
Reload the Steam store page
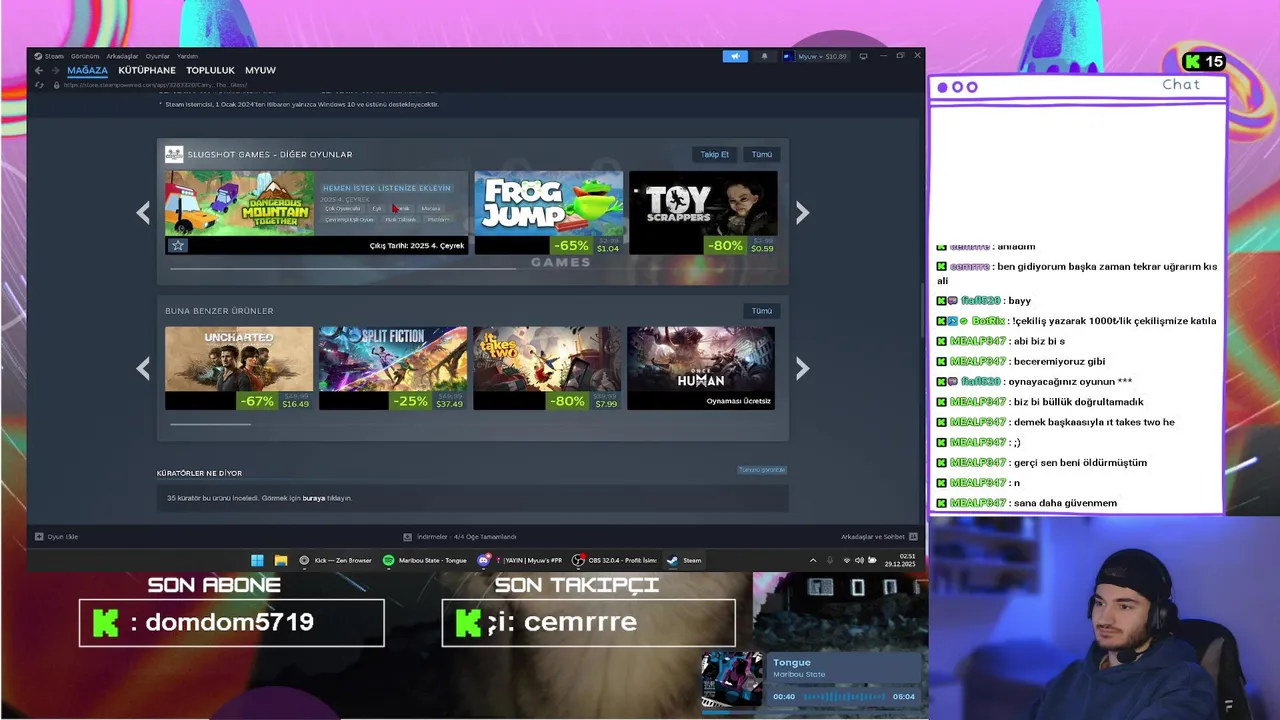click(39, 85)
